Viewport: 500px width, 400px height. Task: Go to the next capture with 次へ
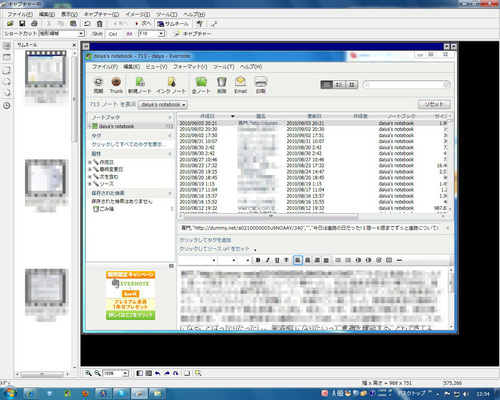coord(143,24)
